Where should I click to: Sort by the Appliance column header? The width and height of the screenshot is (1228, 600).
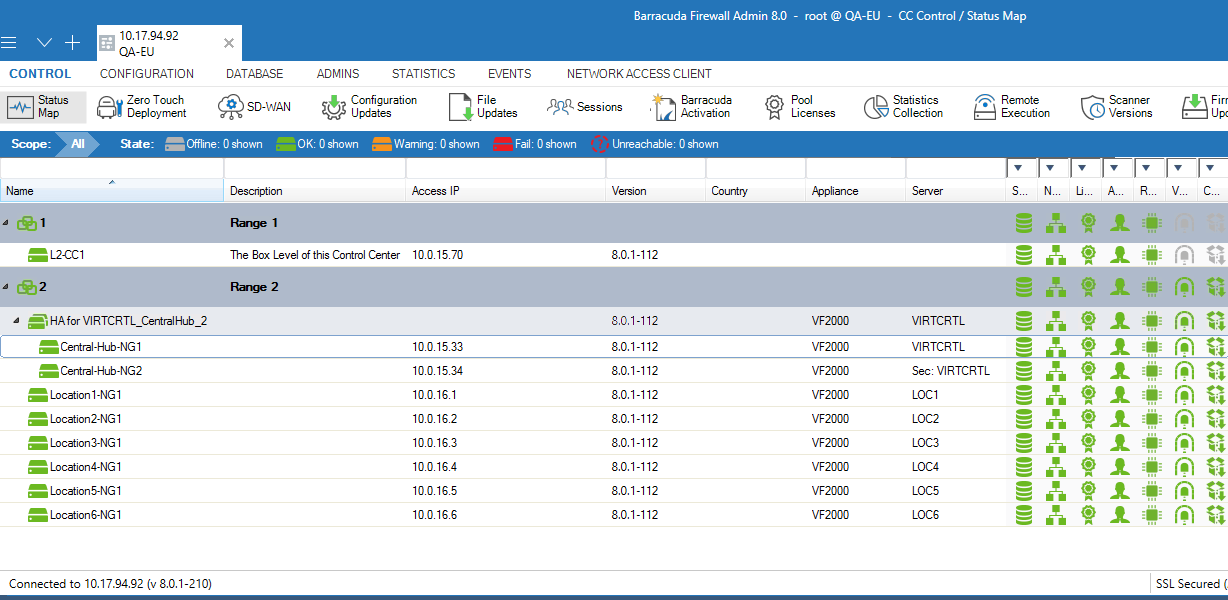(856, 191)
